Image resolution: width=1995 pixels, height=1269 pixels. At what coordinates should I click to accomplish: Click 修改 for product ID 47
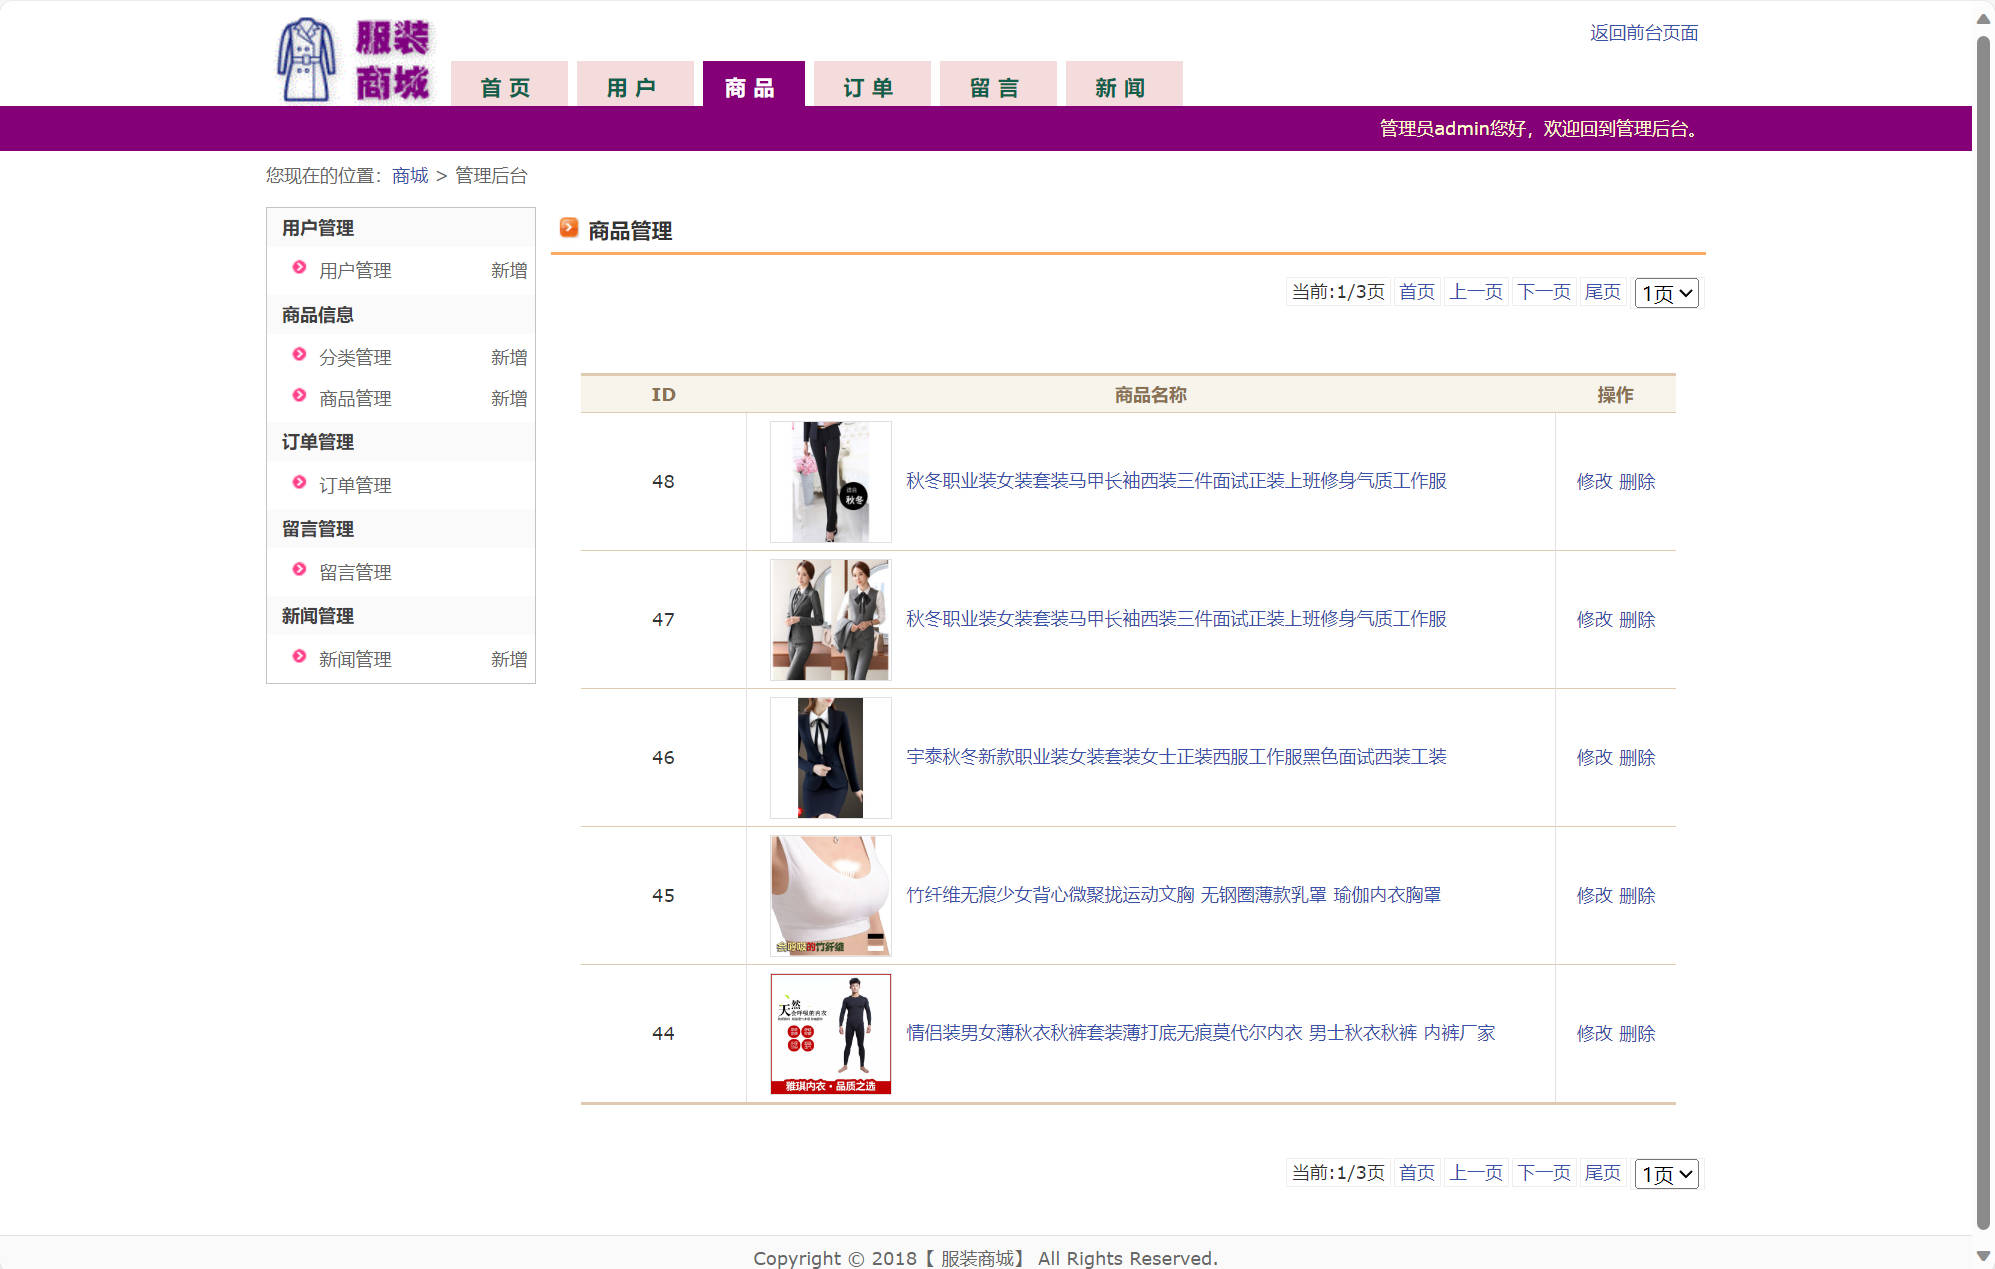click(x=1594, y=620)
